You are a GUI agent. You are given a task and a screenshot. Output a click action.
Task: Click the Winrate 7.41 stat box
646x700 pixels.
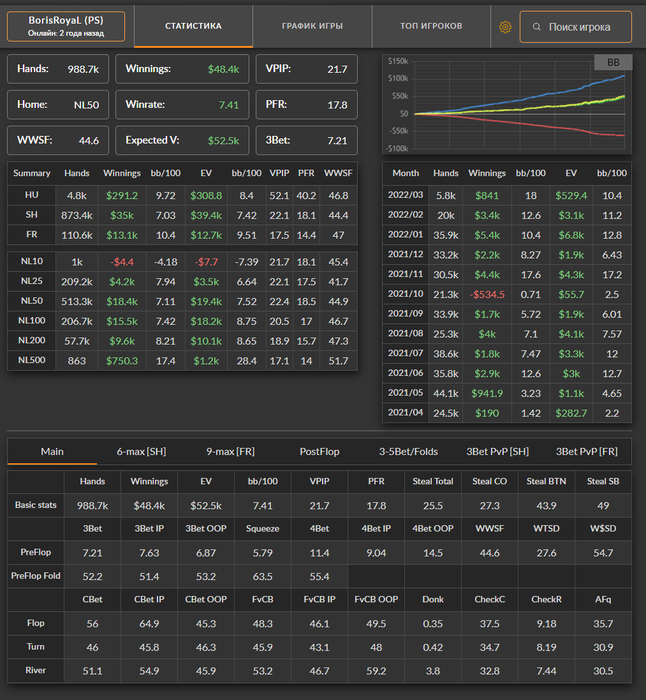pos(182,105)
